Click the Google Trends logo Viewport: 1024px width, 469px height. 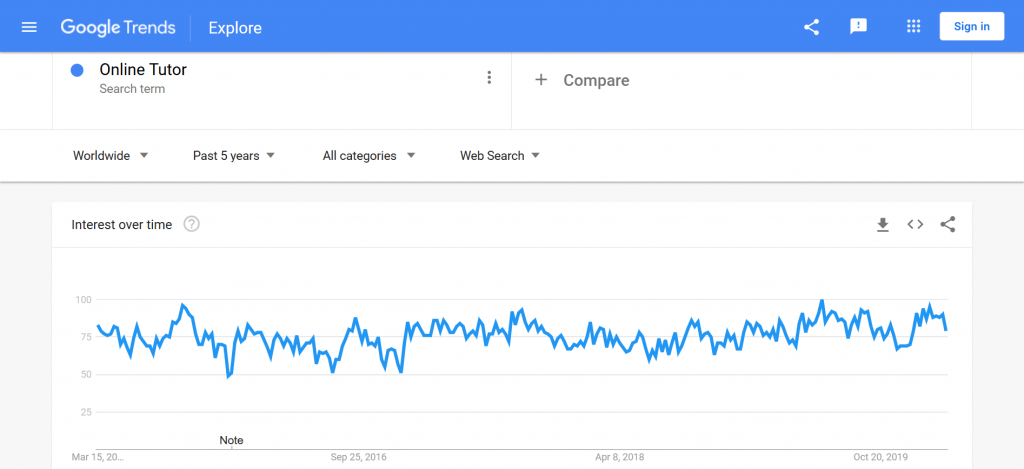(118, 27)
